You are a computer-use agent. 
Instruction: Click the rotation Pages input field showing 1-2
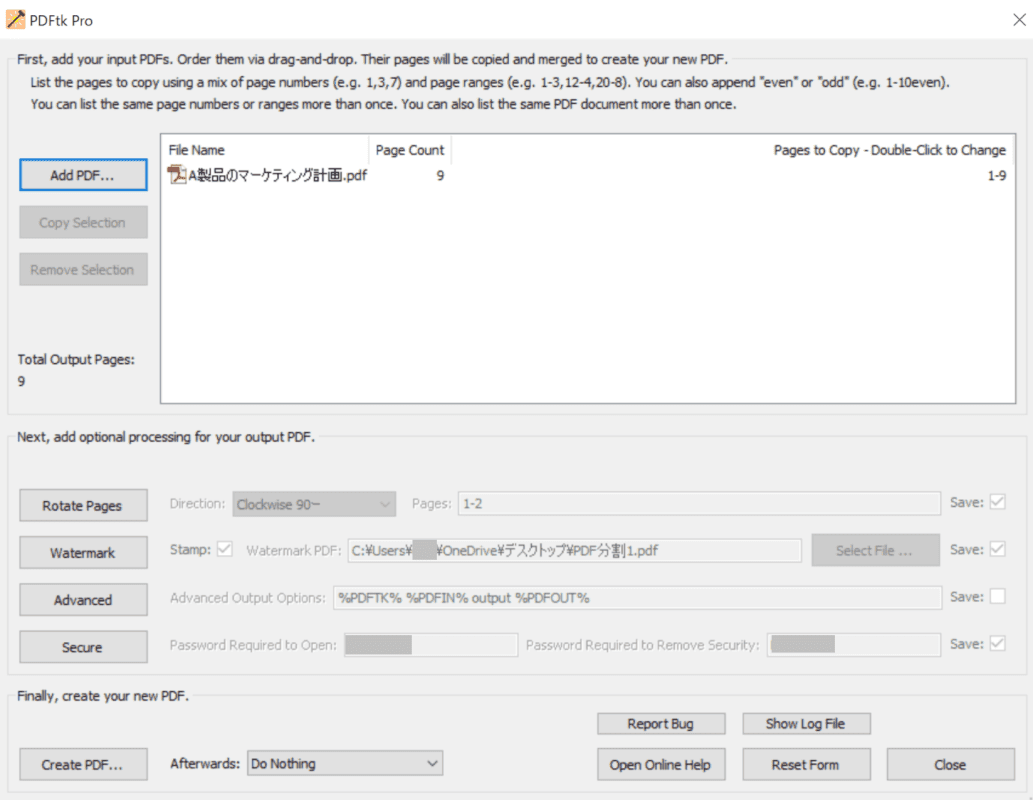699,503
